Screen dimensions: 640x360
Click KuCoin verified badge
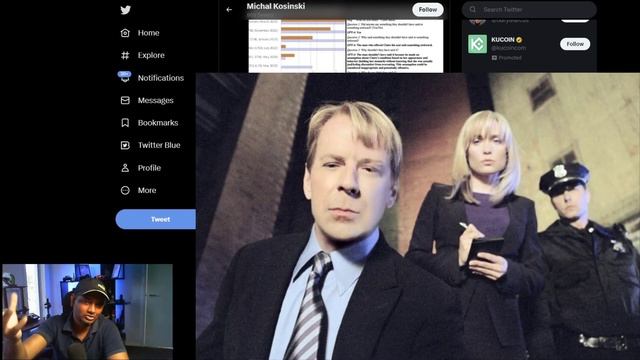519,40
